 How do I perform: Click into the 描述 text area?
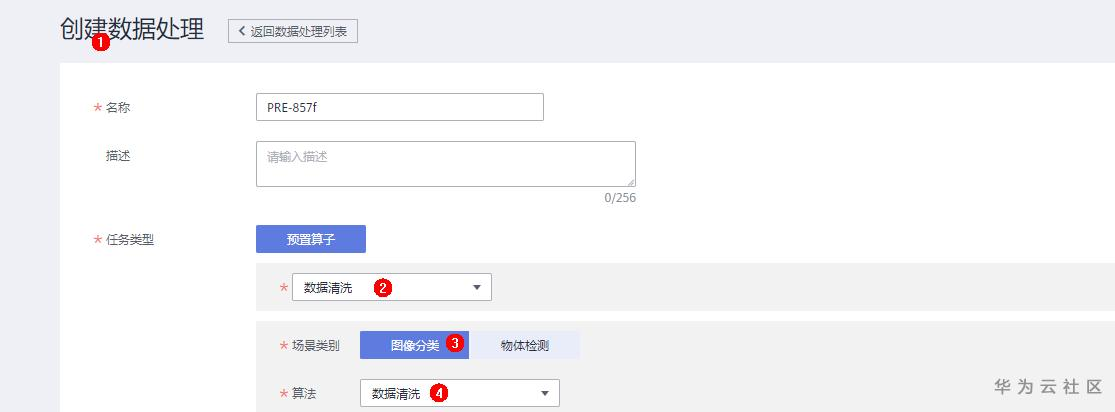tap(445, 164)
